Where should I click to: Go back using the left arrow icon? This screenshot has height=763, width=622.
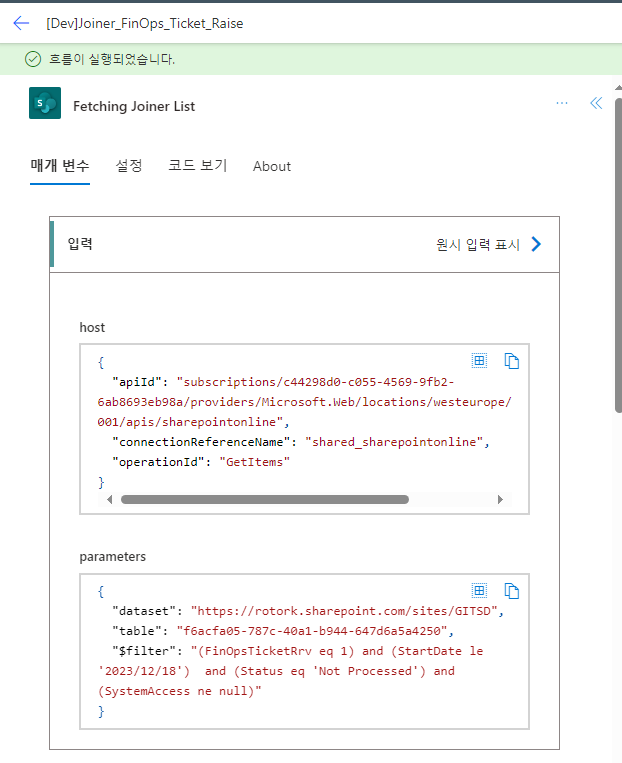[21, 23]
